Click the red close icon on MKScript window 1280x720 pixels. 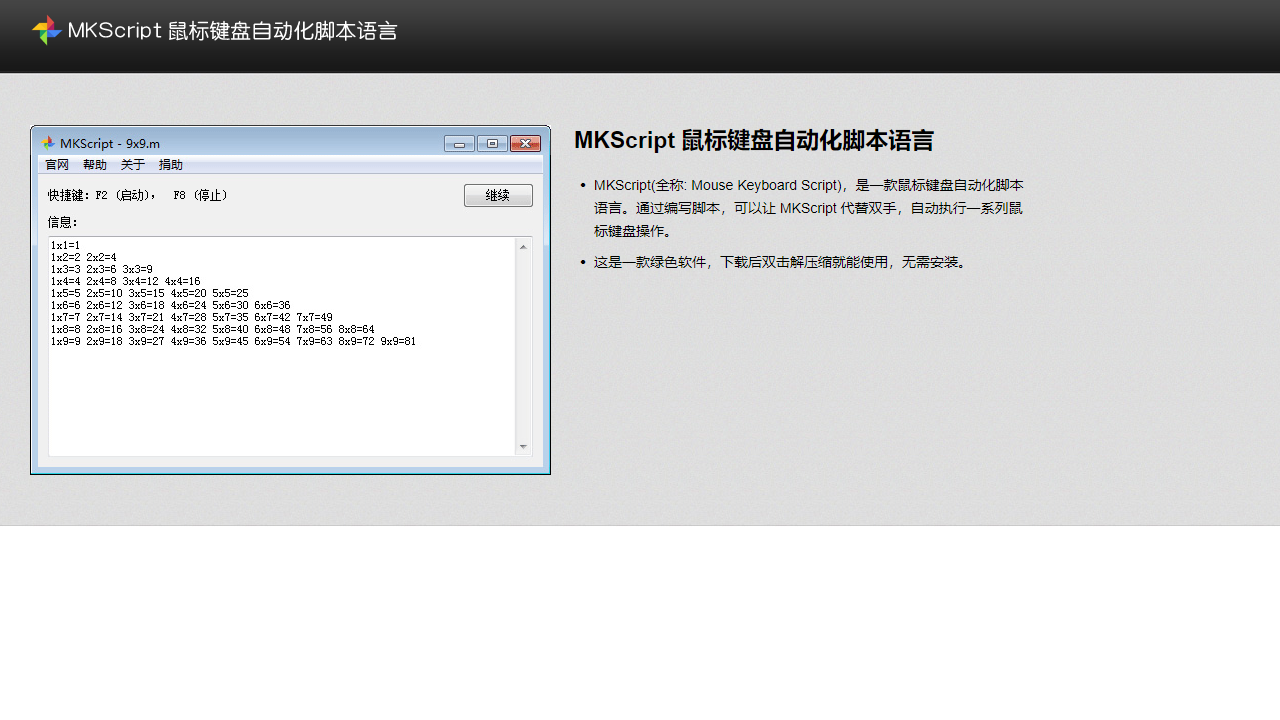[x=525, y=143]
